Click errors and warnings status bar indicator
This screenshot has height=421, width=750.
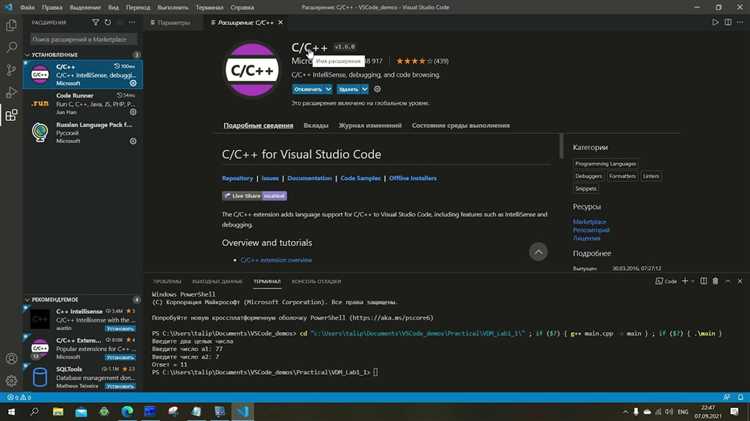click(x=19, y=397)
